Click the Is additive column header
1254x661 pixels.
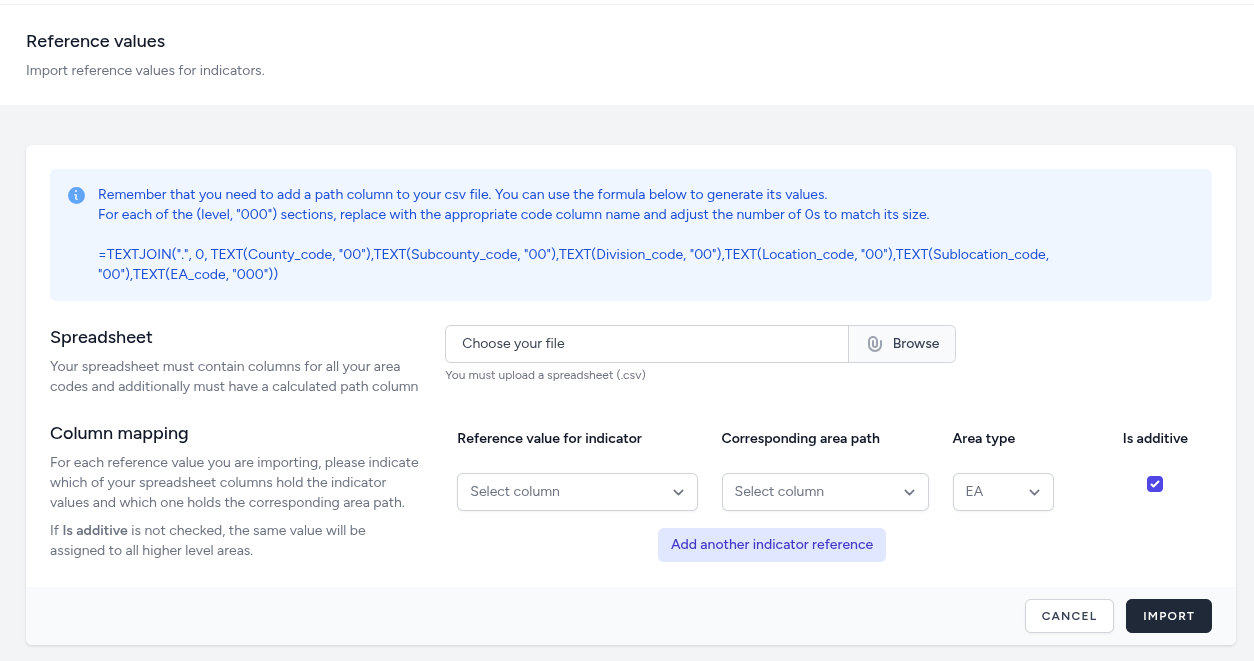(1155, 438)
